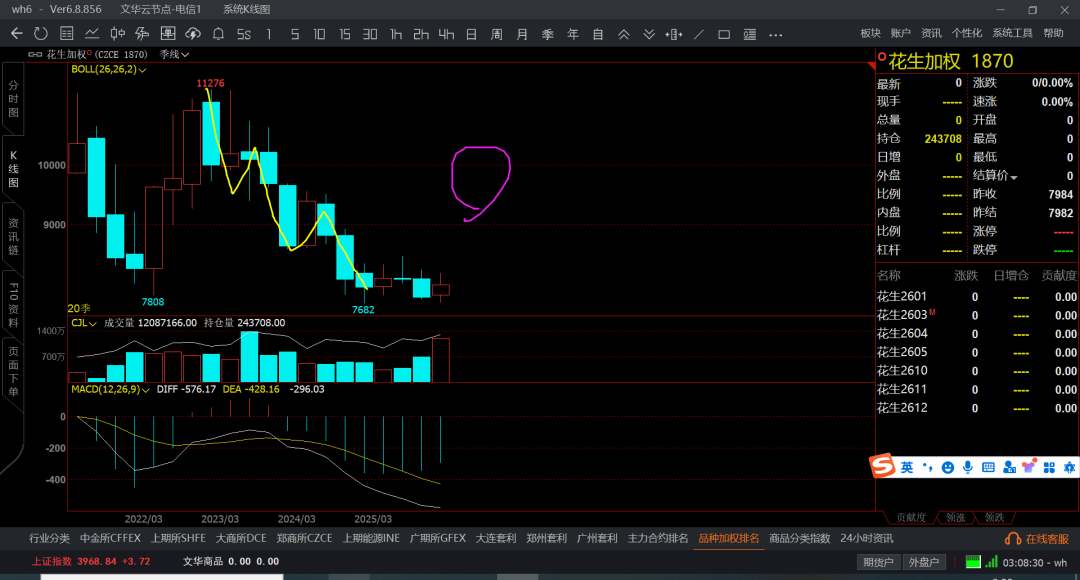Select the candlestick K-line chart icon

tap(118, 34)
